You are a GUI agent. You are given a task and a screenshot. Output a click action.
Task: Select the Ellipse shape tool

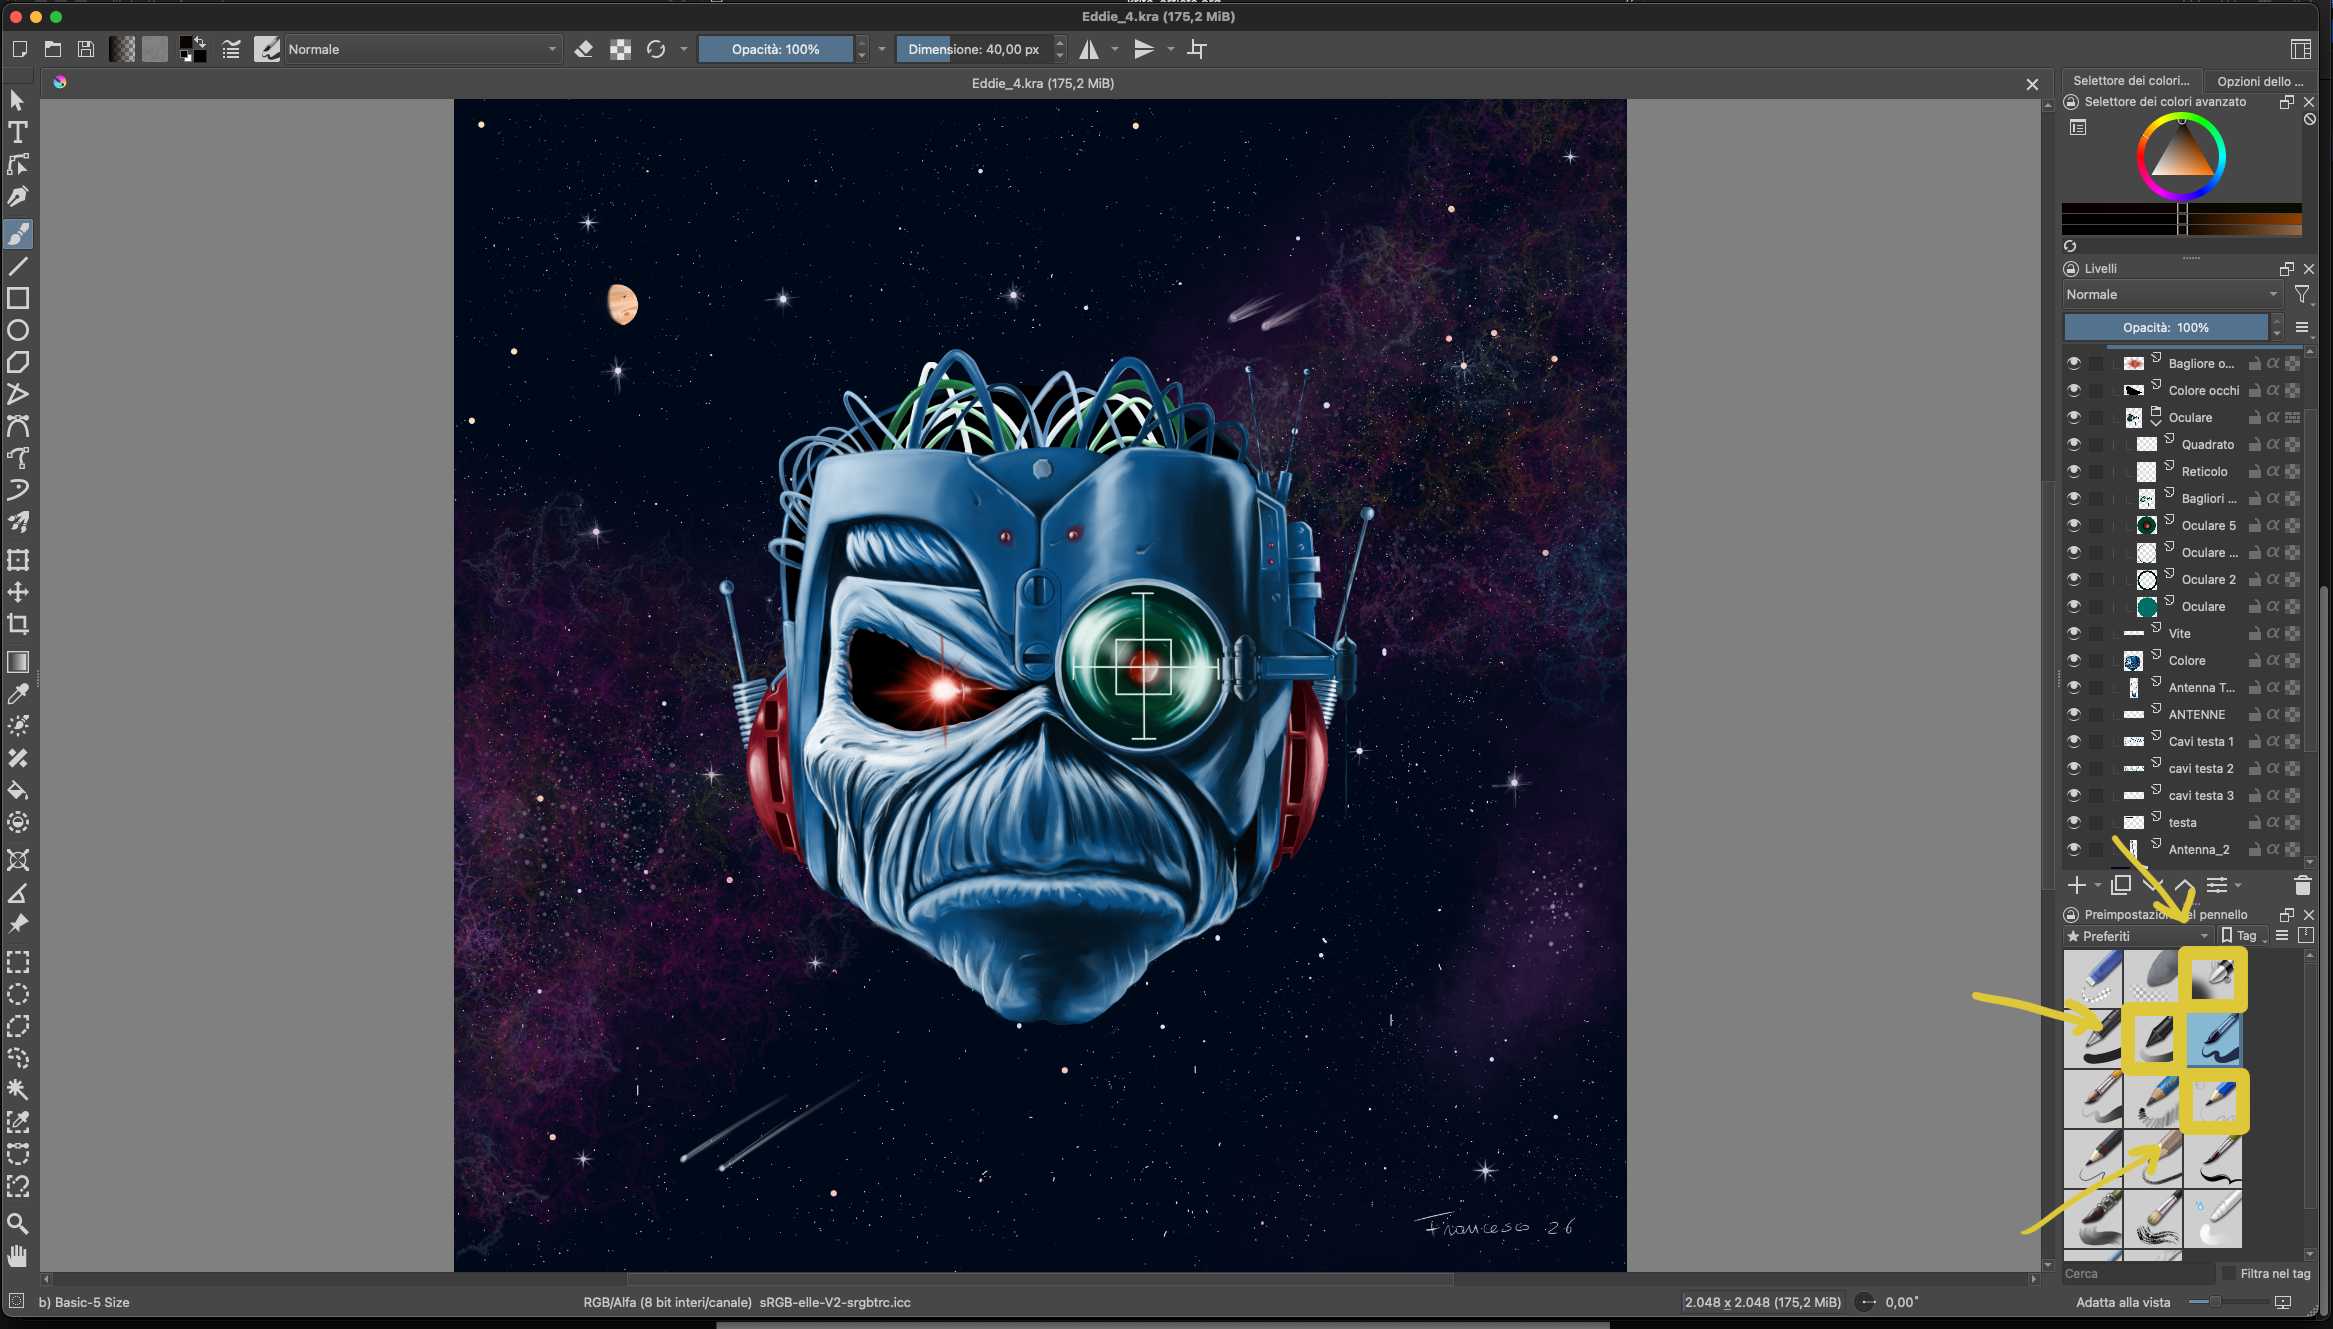point(18,330)
